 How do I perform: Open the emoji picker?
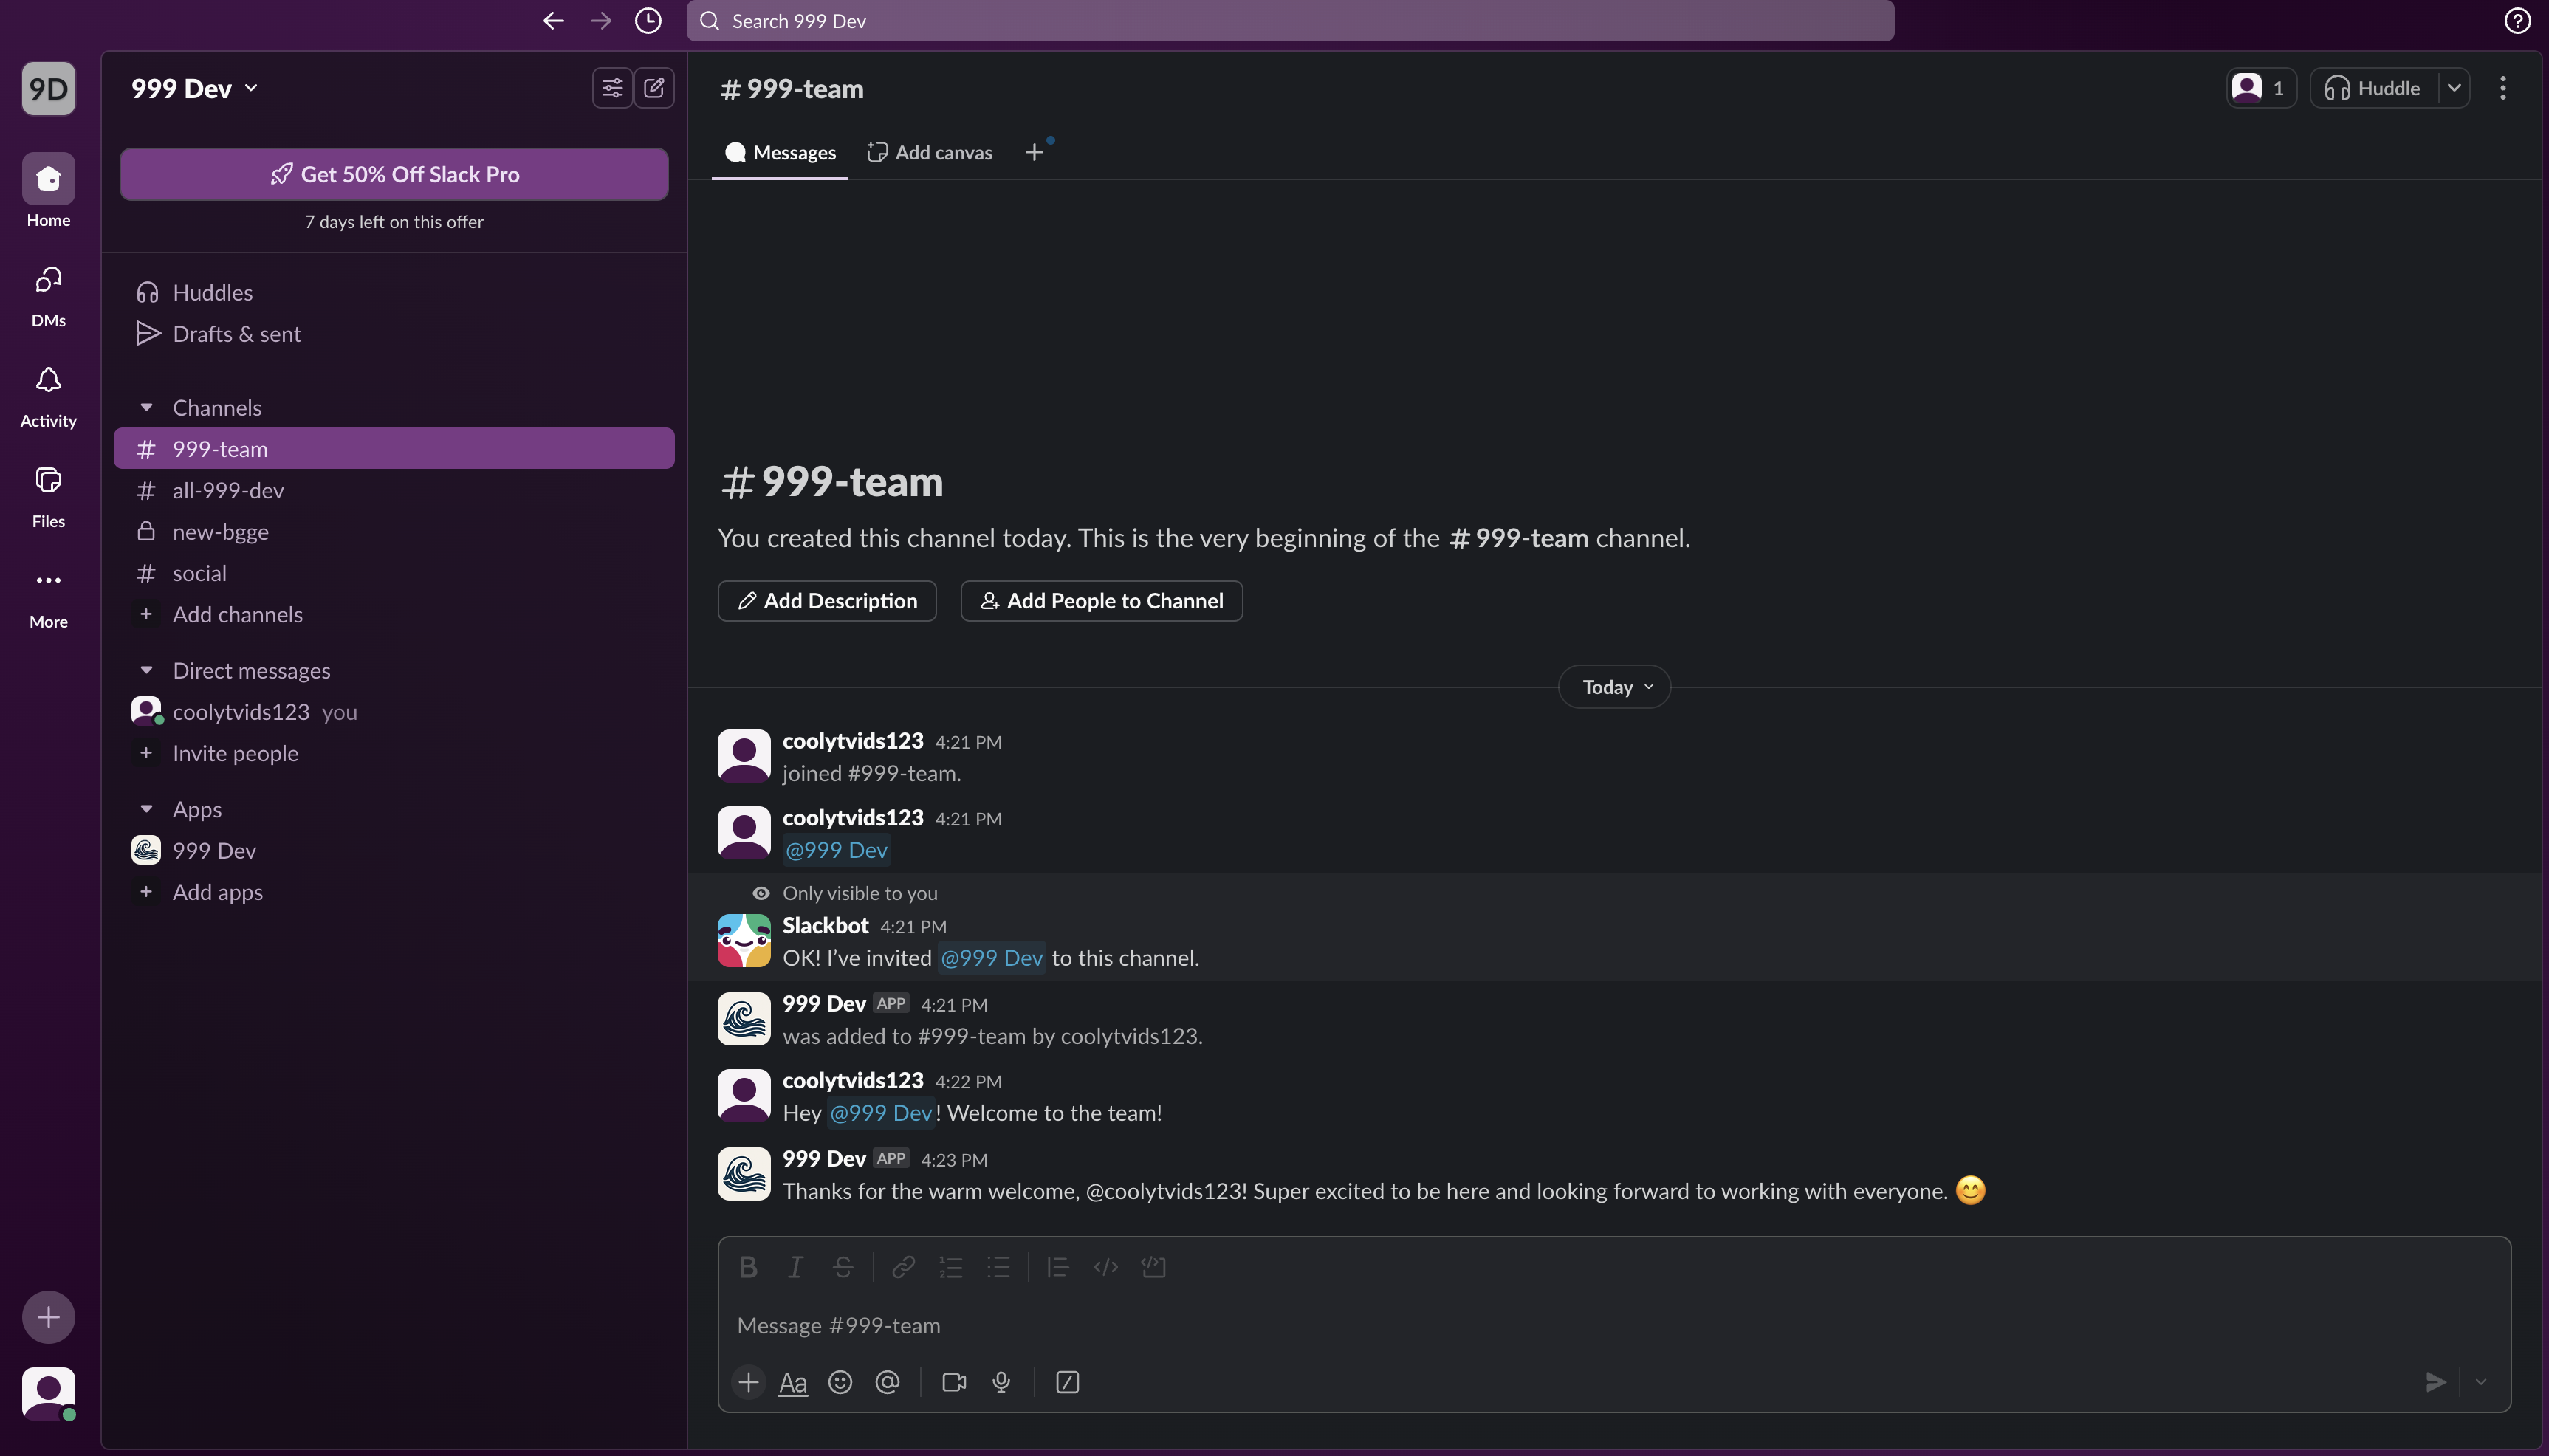840,1382
